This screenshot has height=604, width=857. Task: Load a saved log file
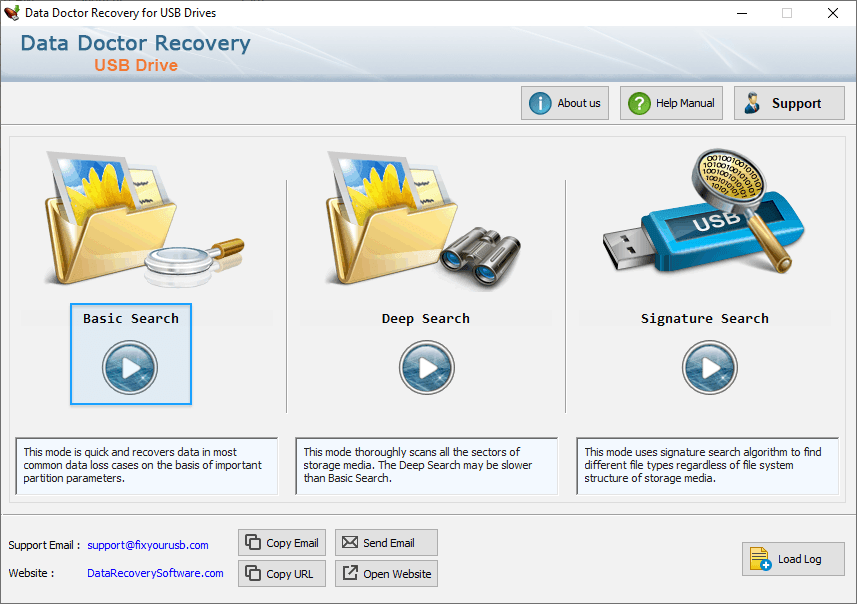pyautogui.click(x=793, y=559)
